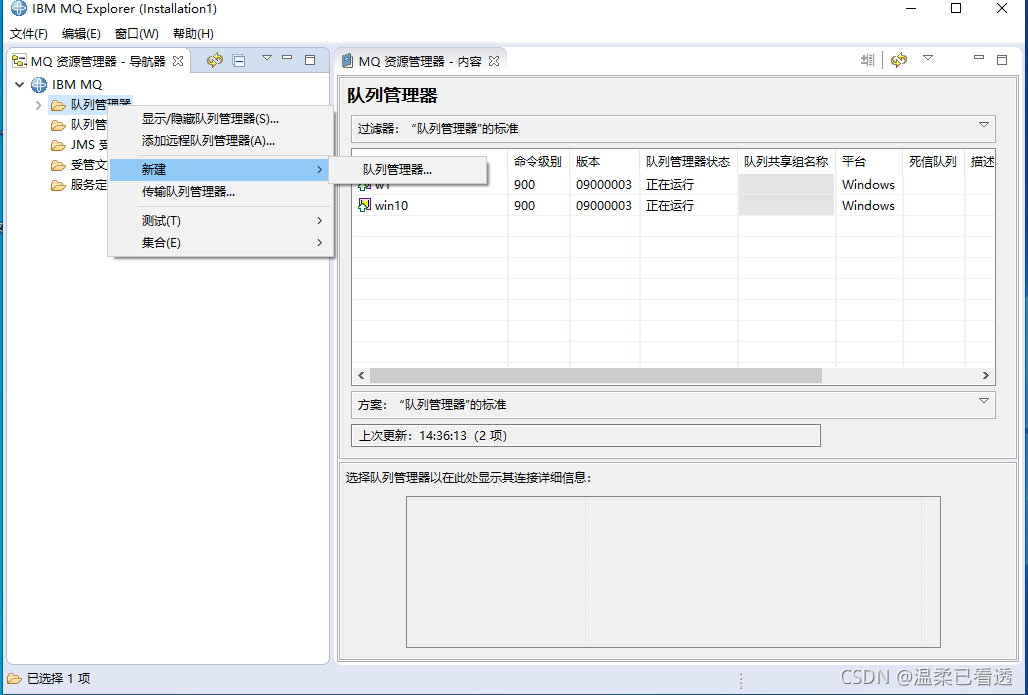Collapse the IBM MQ tree root
Viewport: 1028px width, 695px height.
click(20, 84)
